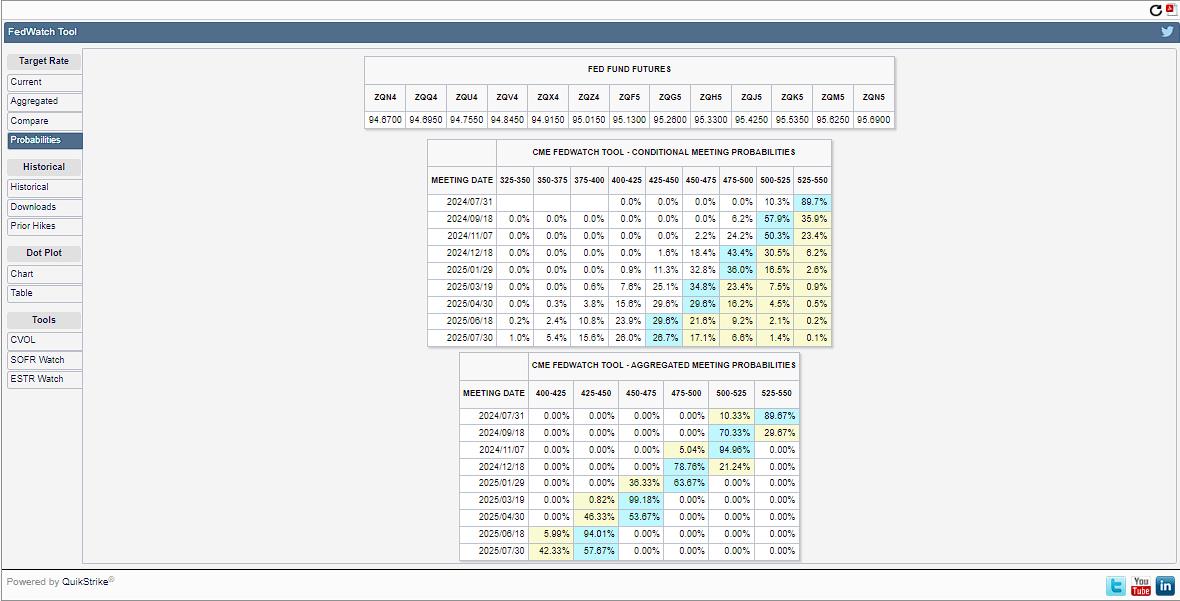The width and height of the screenshot is (1180, 601).
Task: Select the 46.33% aggregated cell
Action: point(596,517)
